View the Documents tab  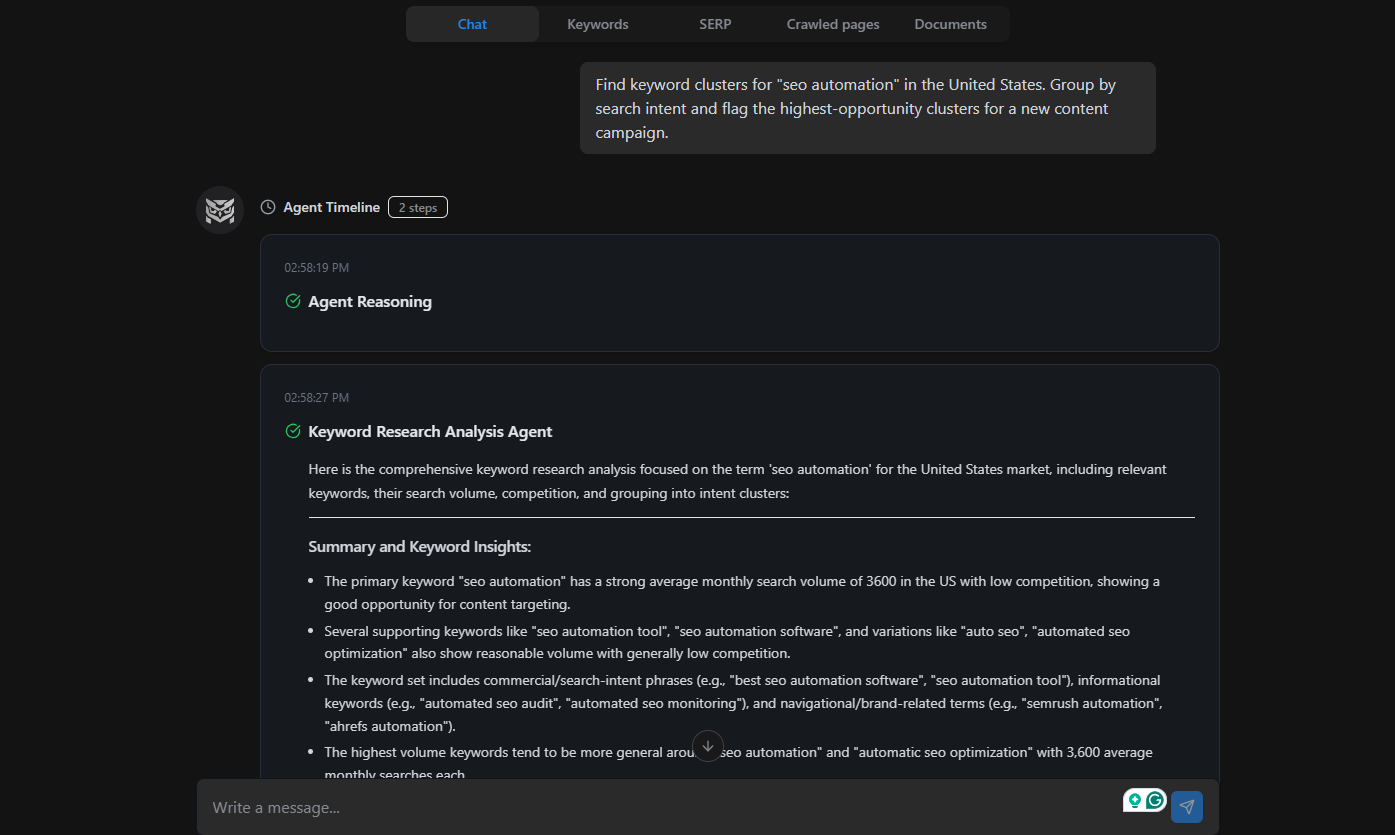coord(950,23)
